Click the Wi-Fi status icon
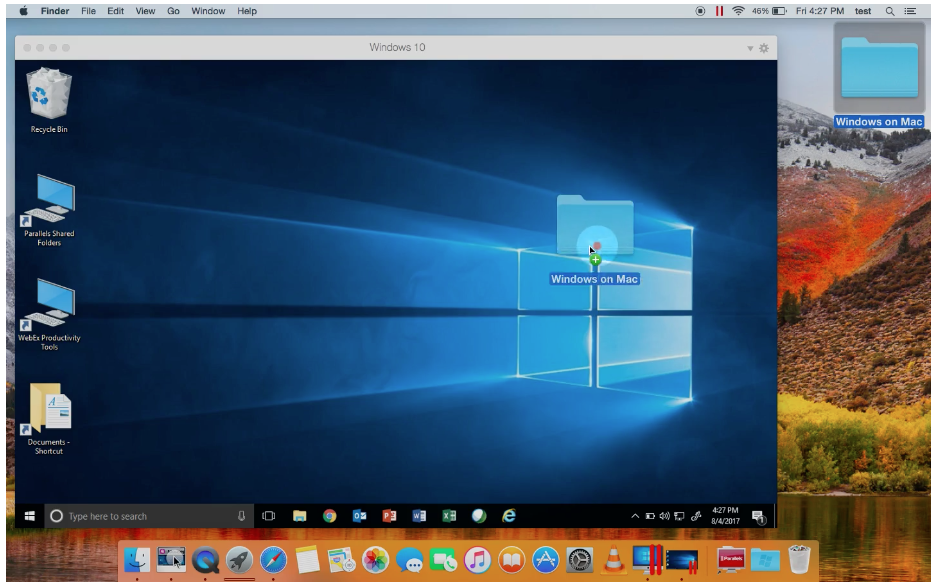941x588 pixels. (738, 11)
